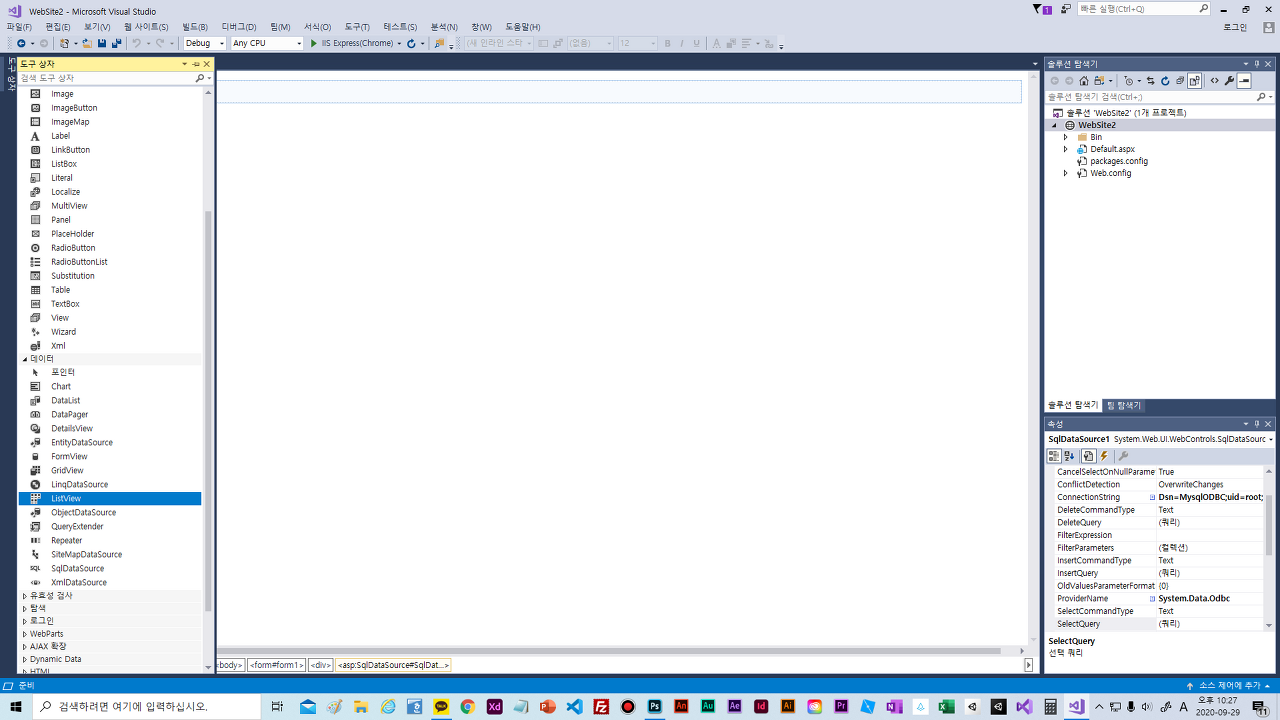Select Label control in toolbox

(110, 135)
